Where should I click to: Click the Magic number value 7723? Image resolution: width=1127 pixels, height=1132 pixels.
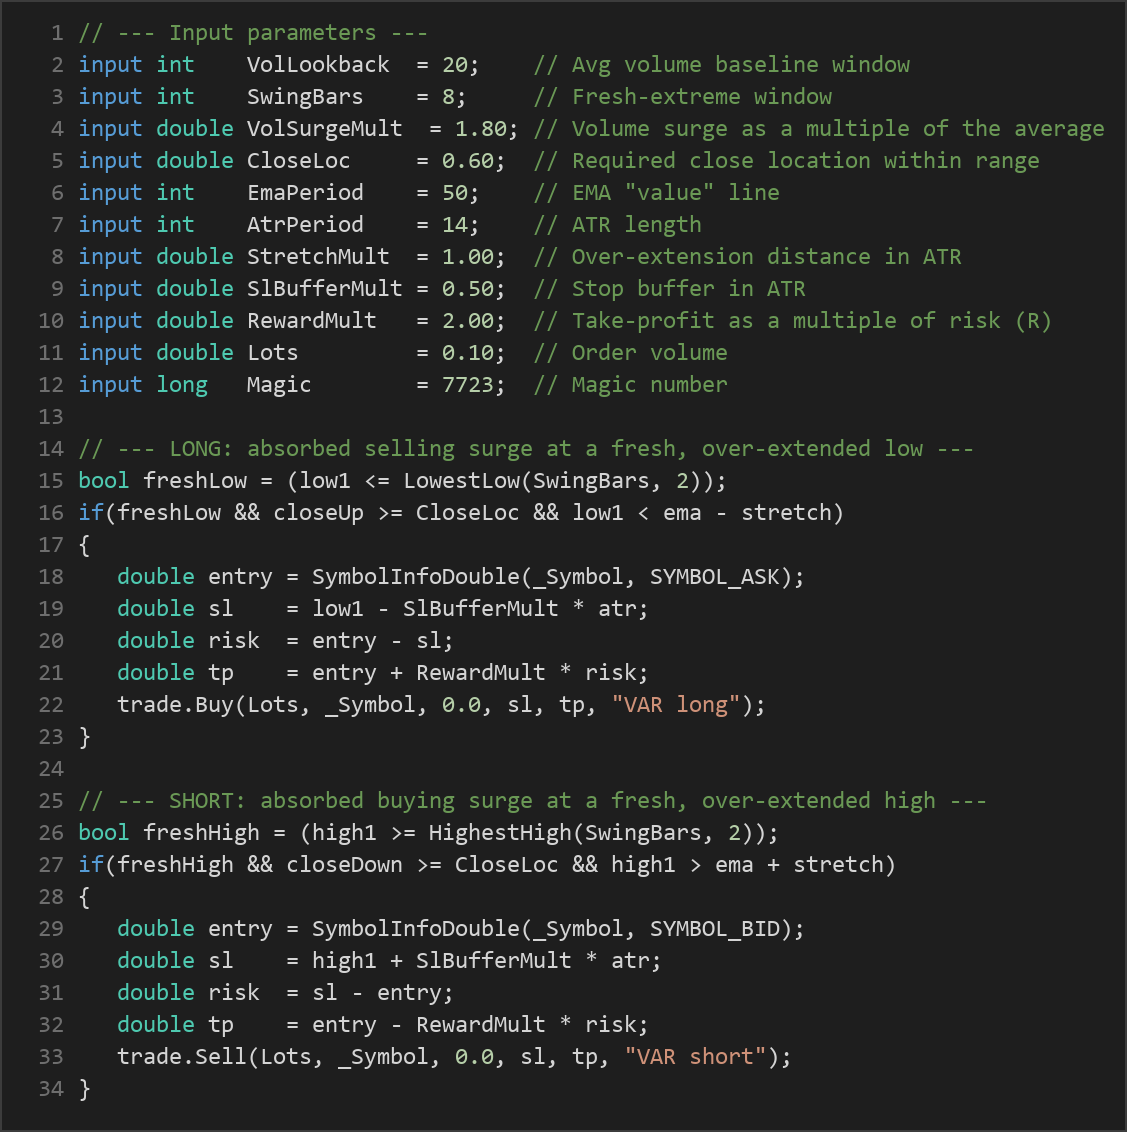click(468, 385)
